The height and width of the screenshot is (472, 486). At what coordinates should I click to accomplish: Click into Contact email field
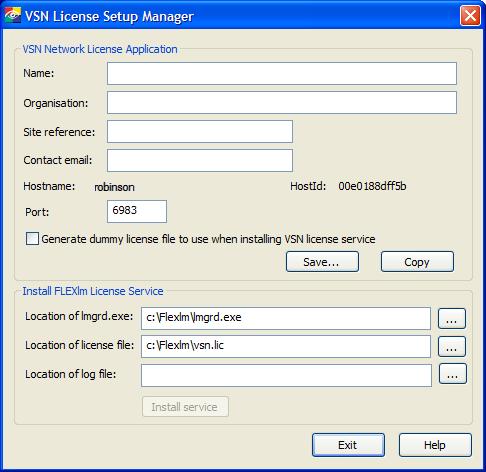click(200, 160)
